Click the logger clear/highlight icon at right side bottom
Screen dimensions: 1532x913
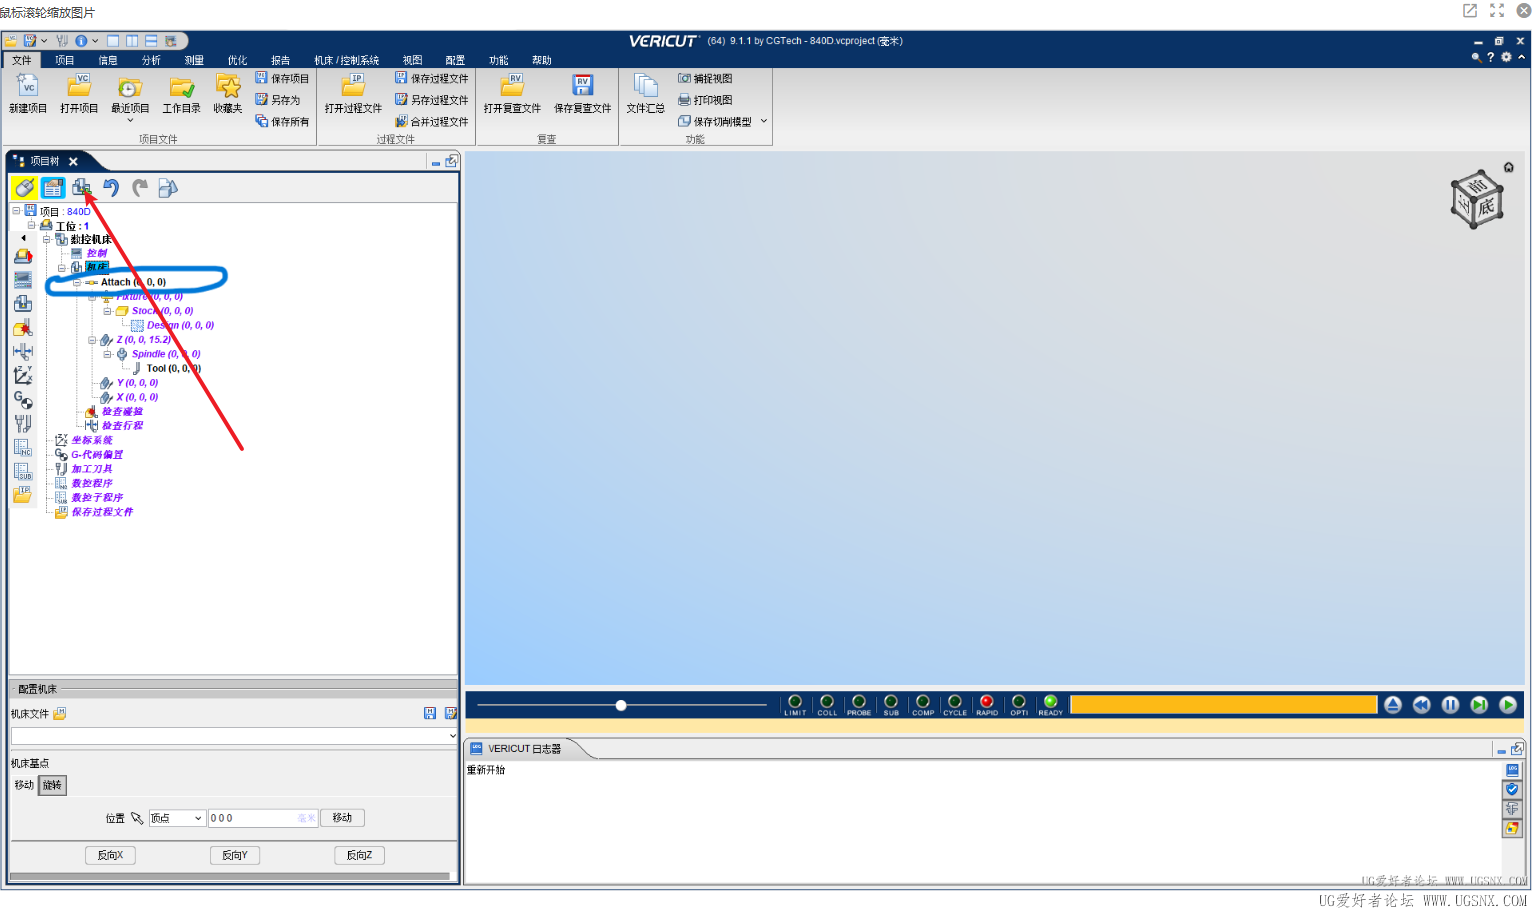coord(1512,828)
